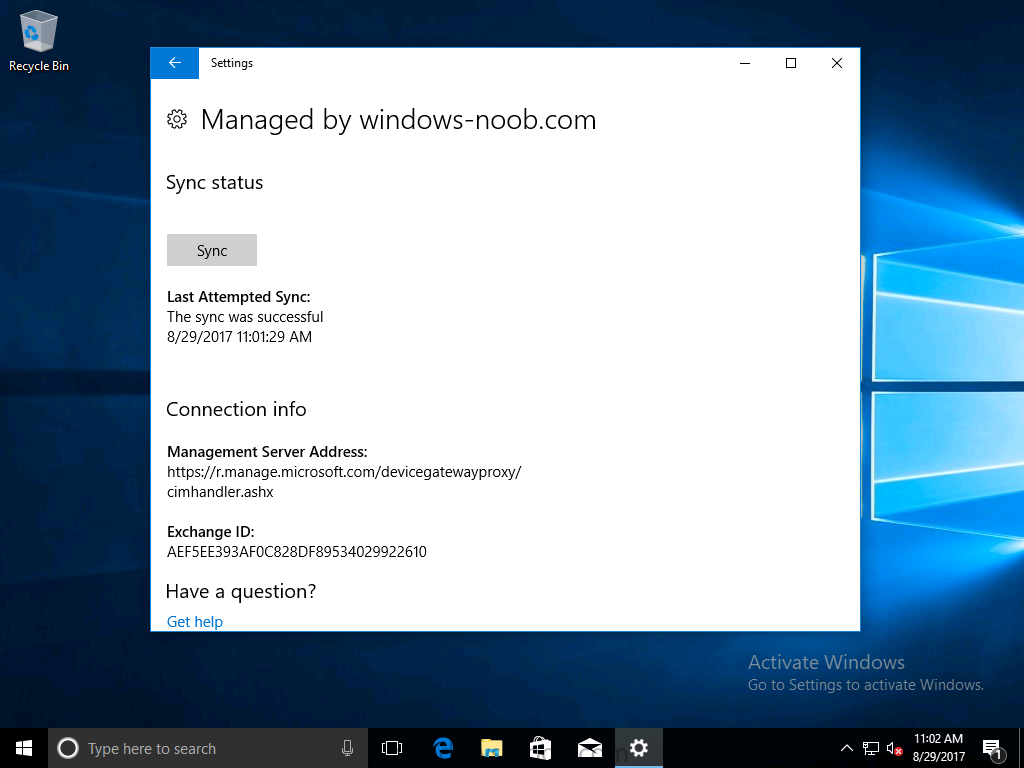Click the gear icon beside Managed by heading
Viewport: 1024px width, 768px height.
pyautogui.click(x=177, y=120)
